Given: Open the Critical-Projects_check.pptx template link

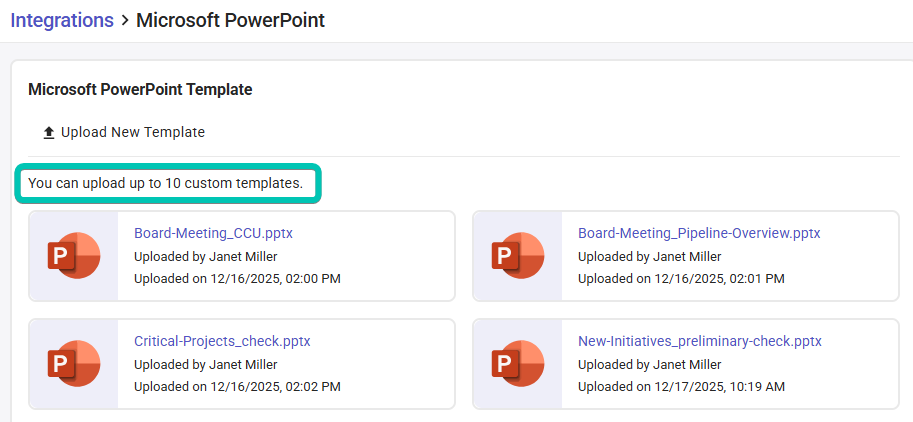Looking at the screenshot, I should coord(222,341).
